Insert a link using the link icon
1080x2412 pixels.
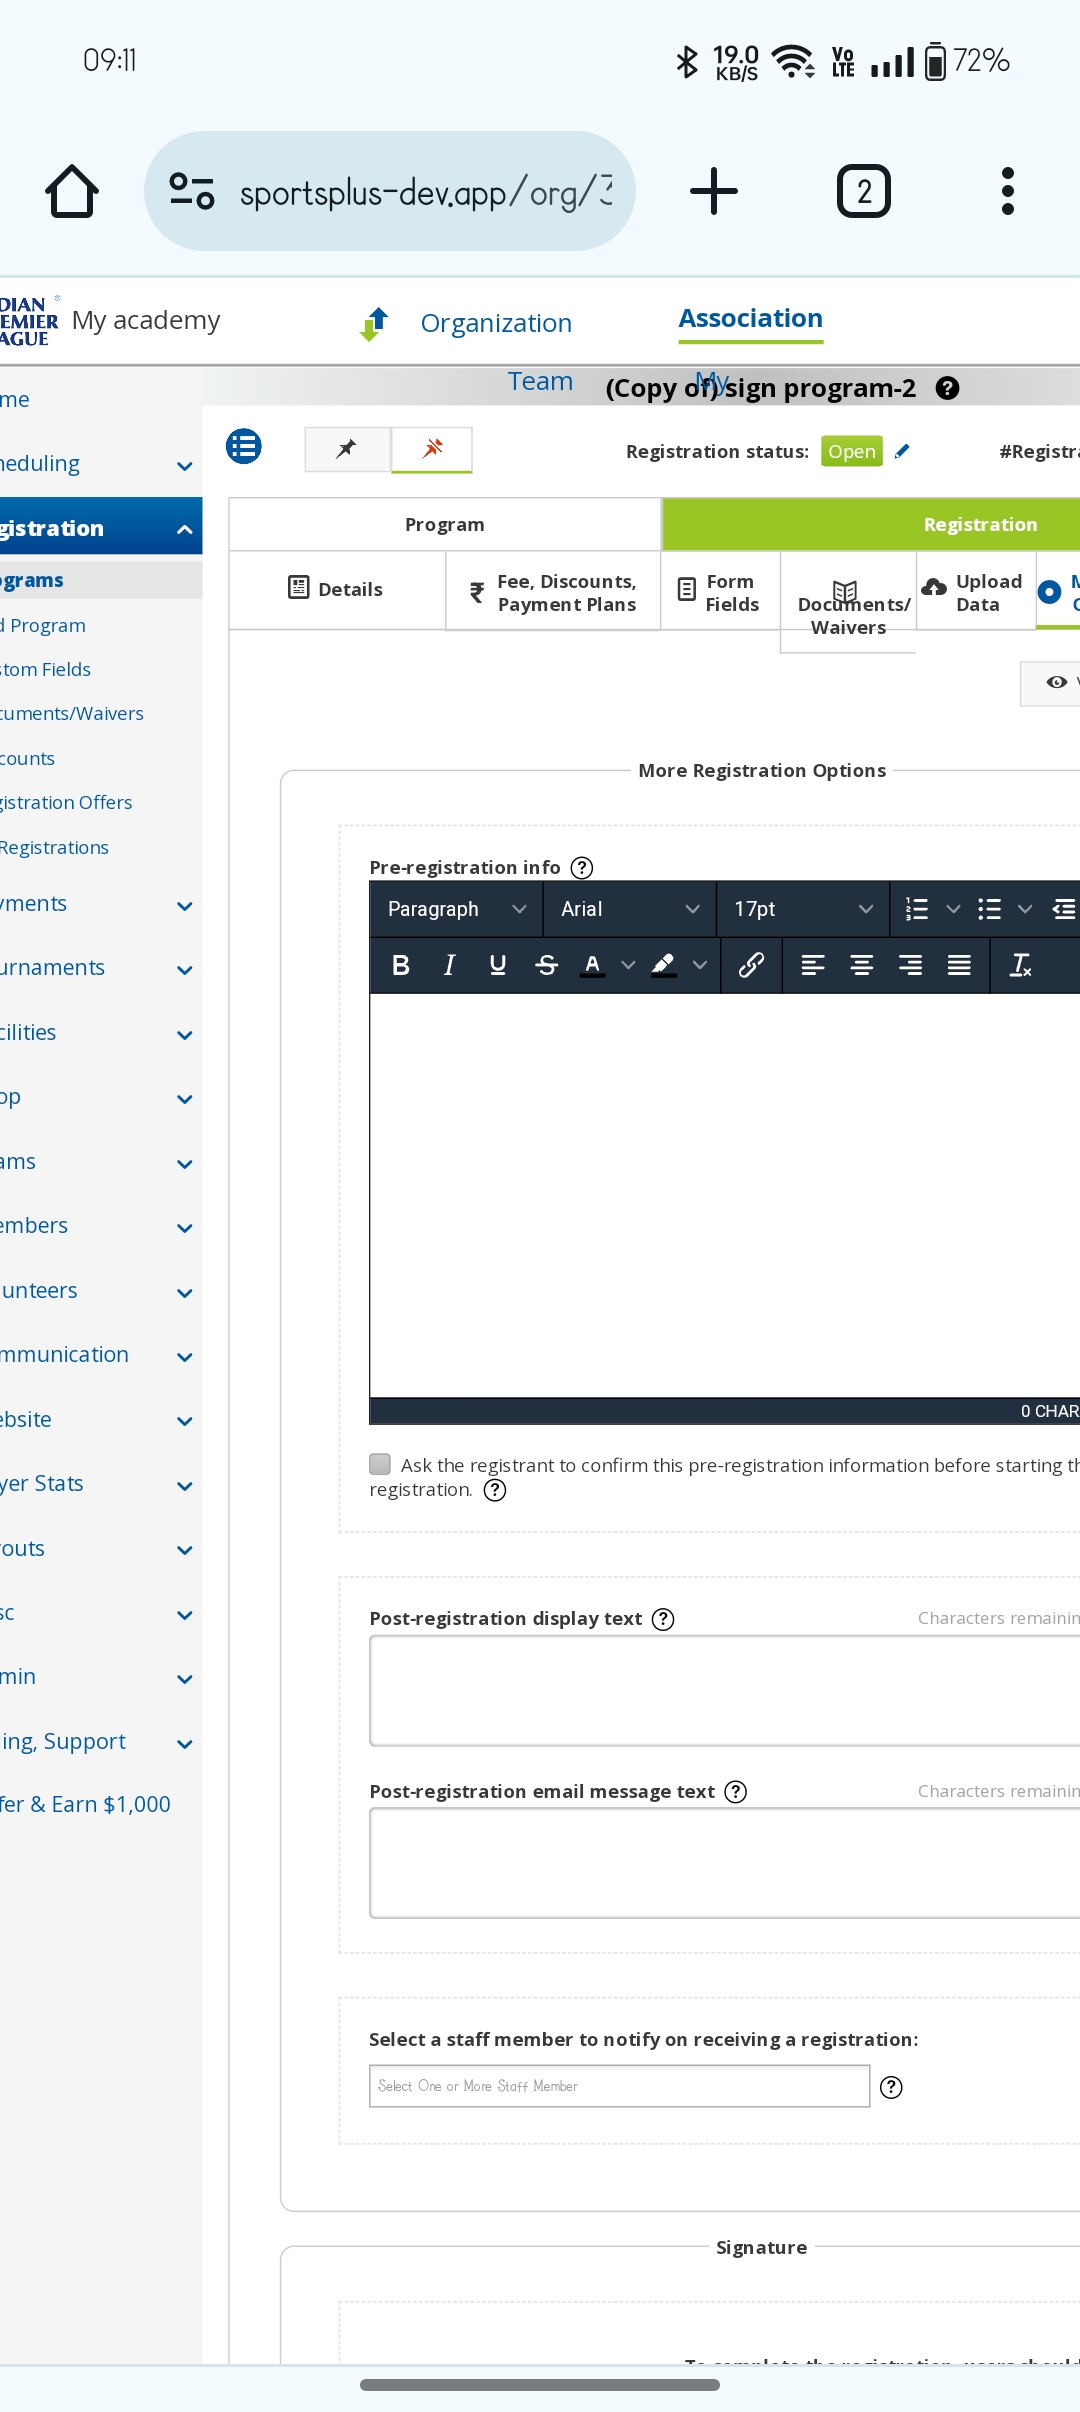click(751, 965)
